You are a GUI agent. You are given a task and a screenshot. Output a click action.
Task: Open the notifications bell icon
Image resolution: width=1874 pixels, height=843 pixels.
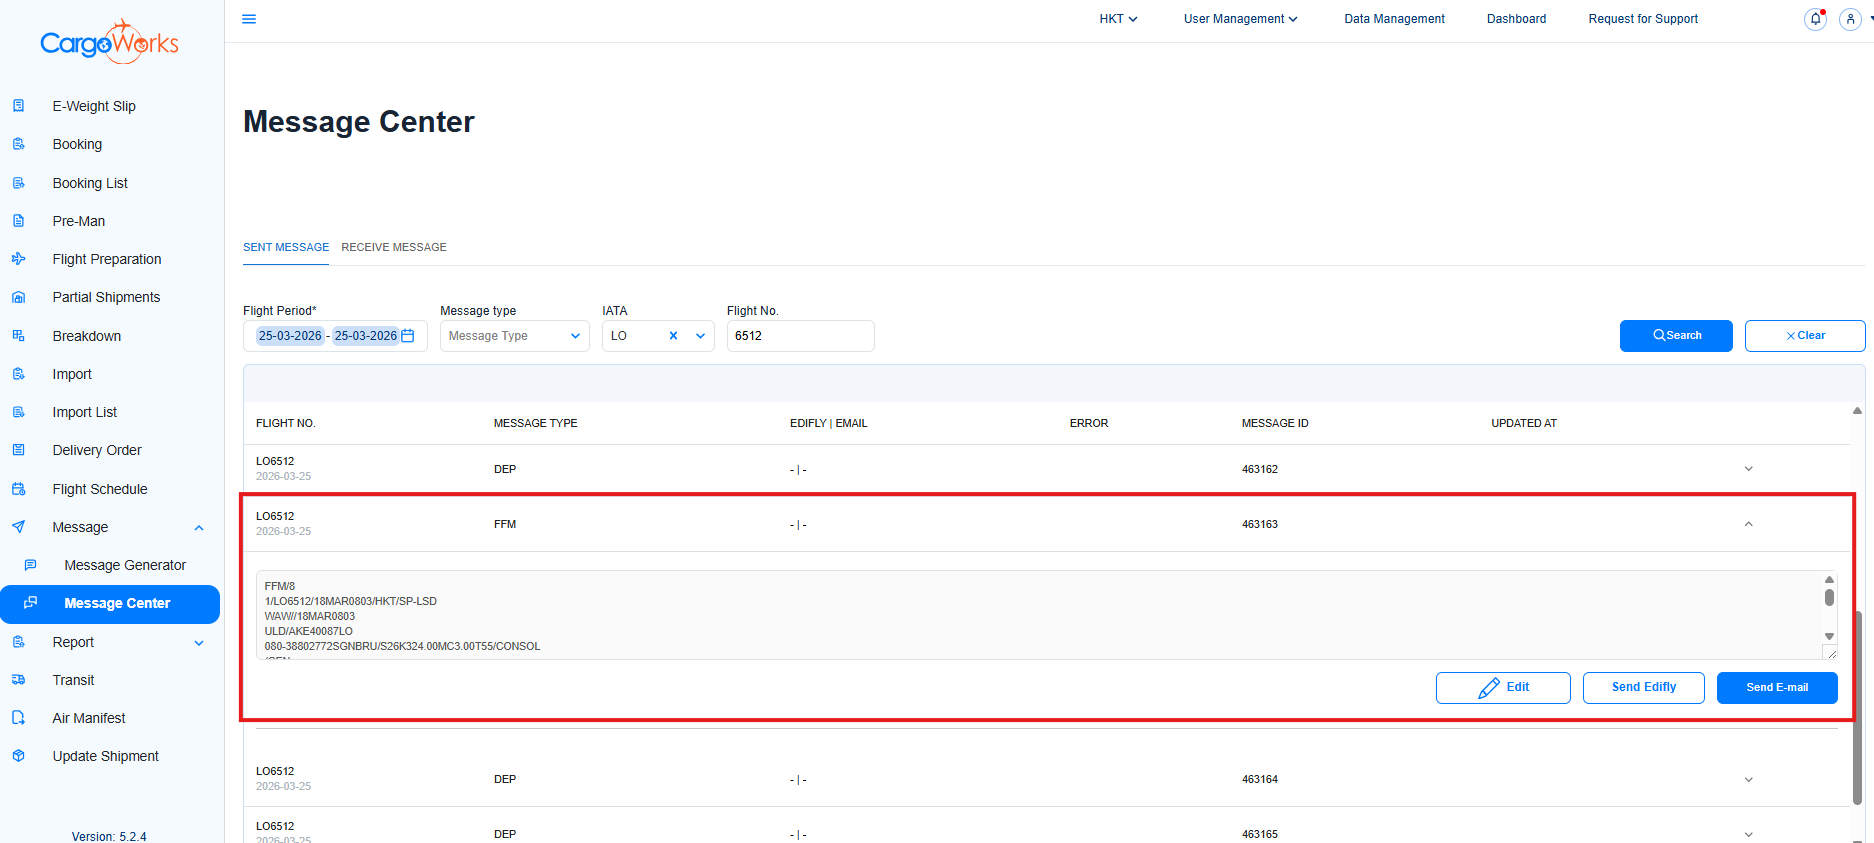tap(1815, 19)
